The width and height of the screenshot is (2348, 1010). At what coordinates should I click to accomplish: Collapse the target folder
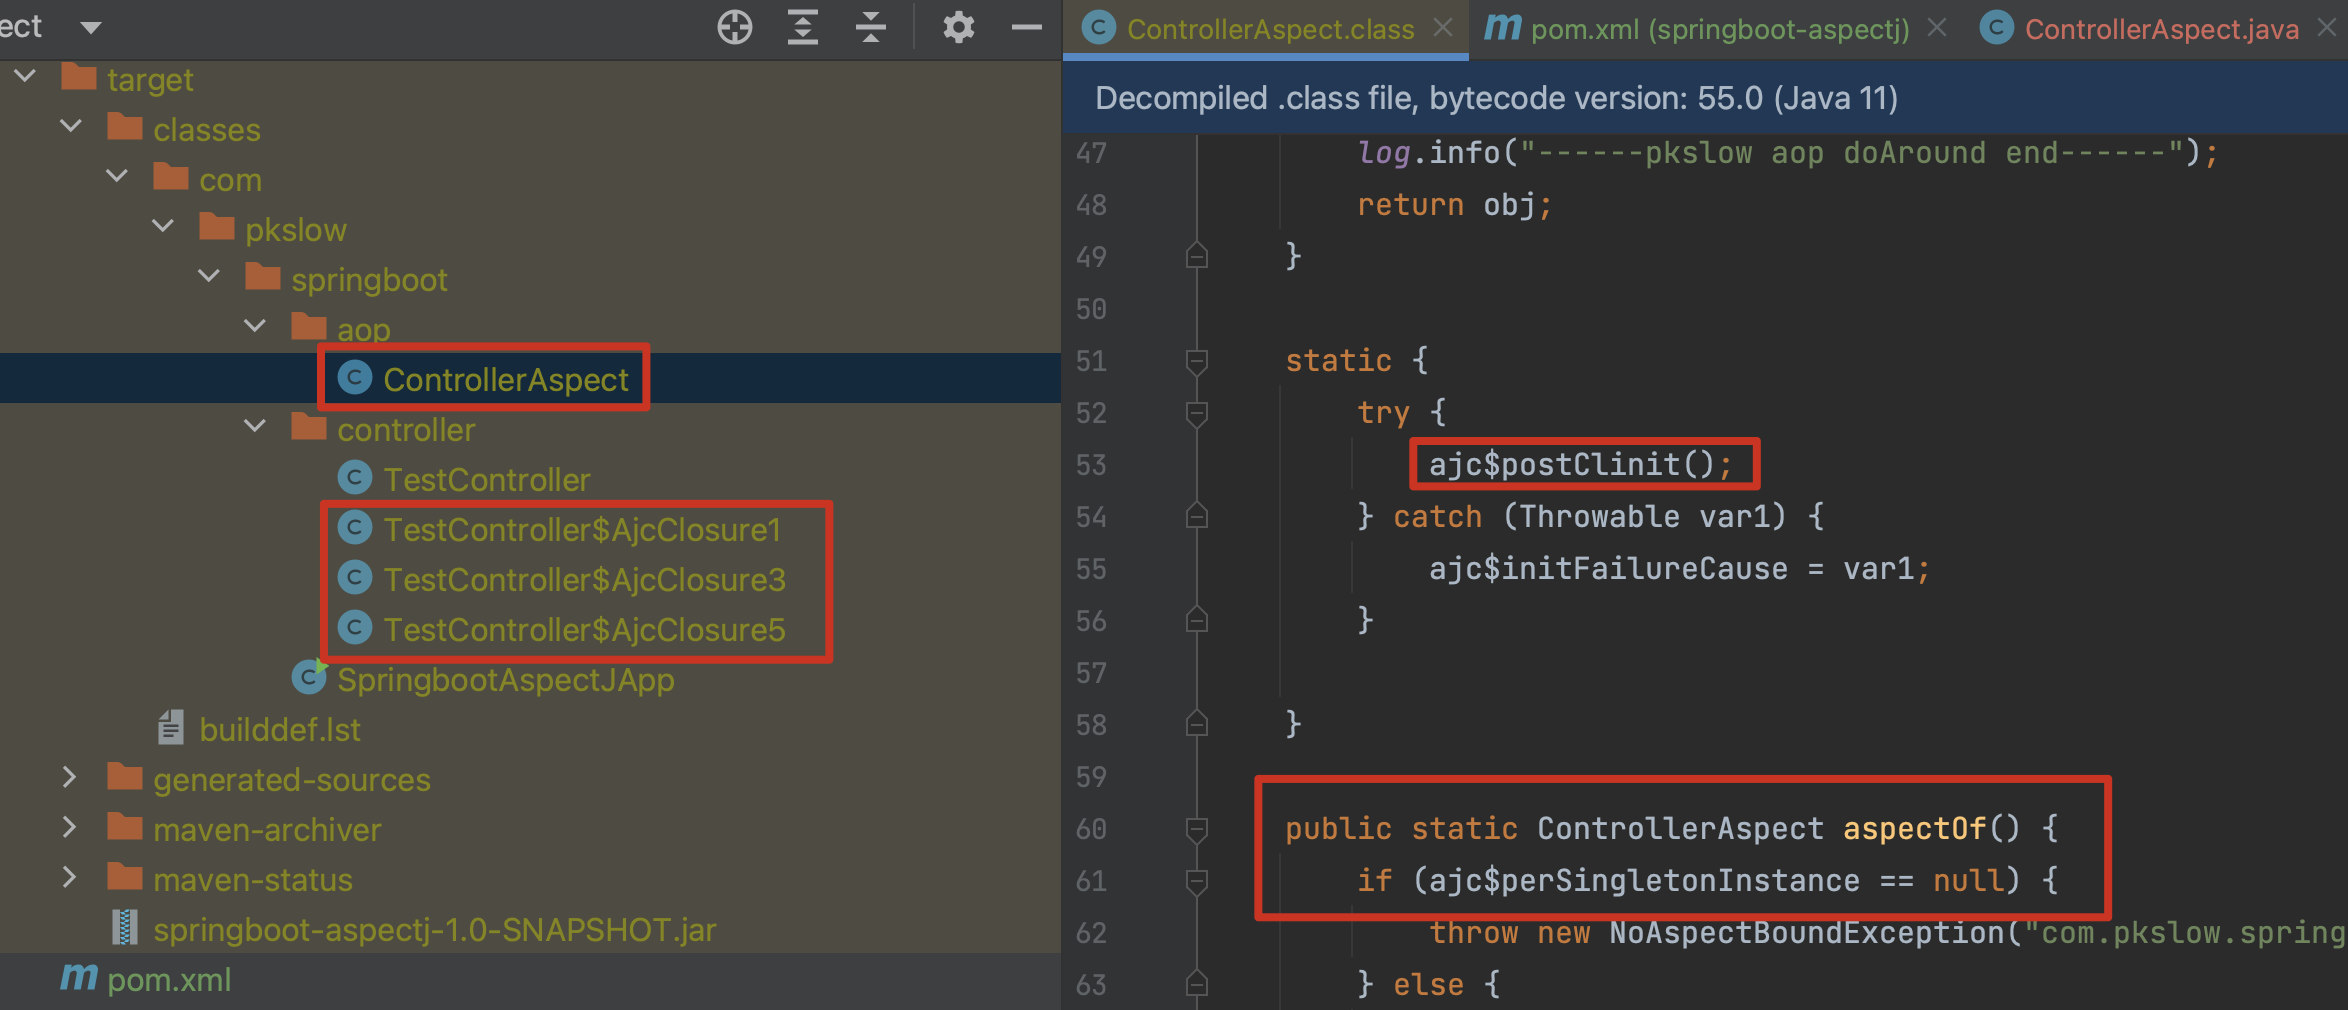[26, 77]
